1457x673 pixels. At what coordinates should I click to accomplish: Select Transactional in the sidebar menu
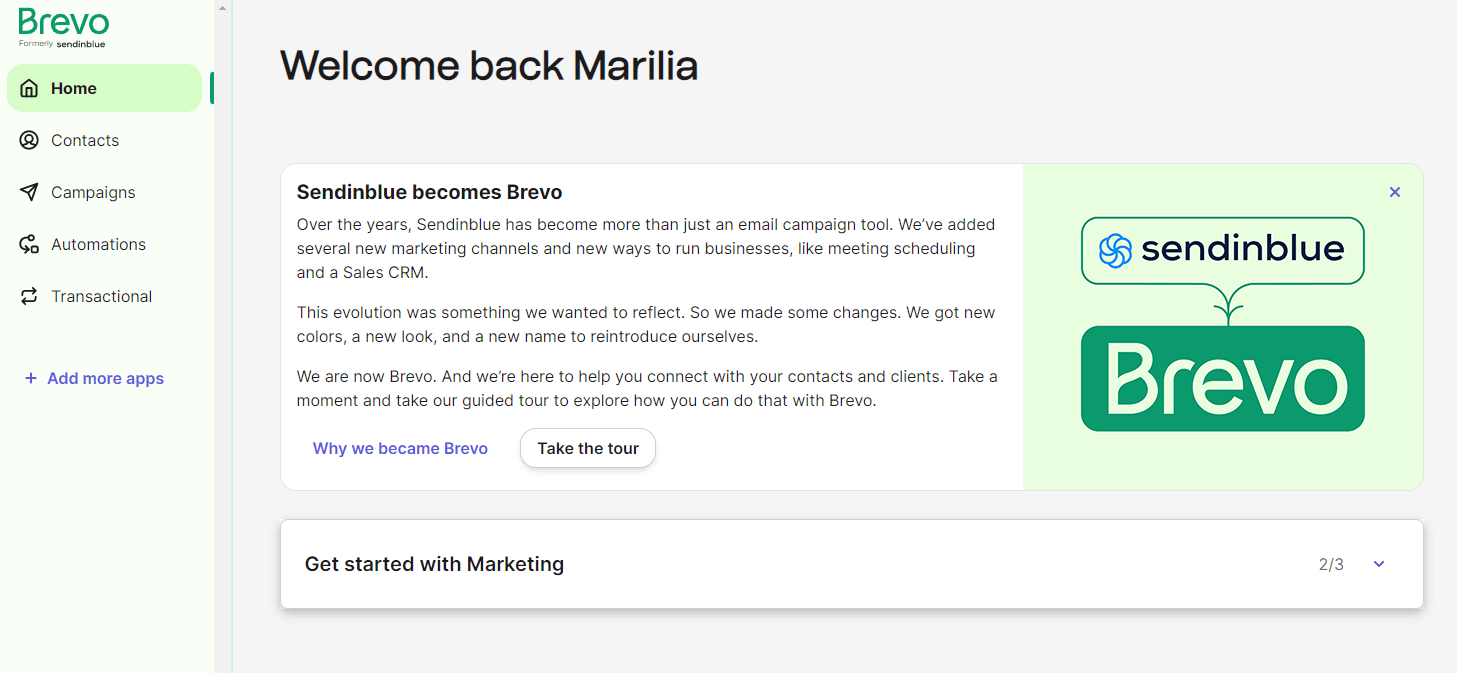[101, 296]
